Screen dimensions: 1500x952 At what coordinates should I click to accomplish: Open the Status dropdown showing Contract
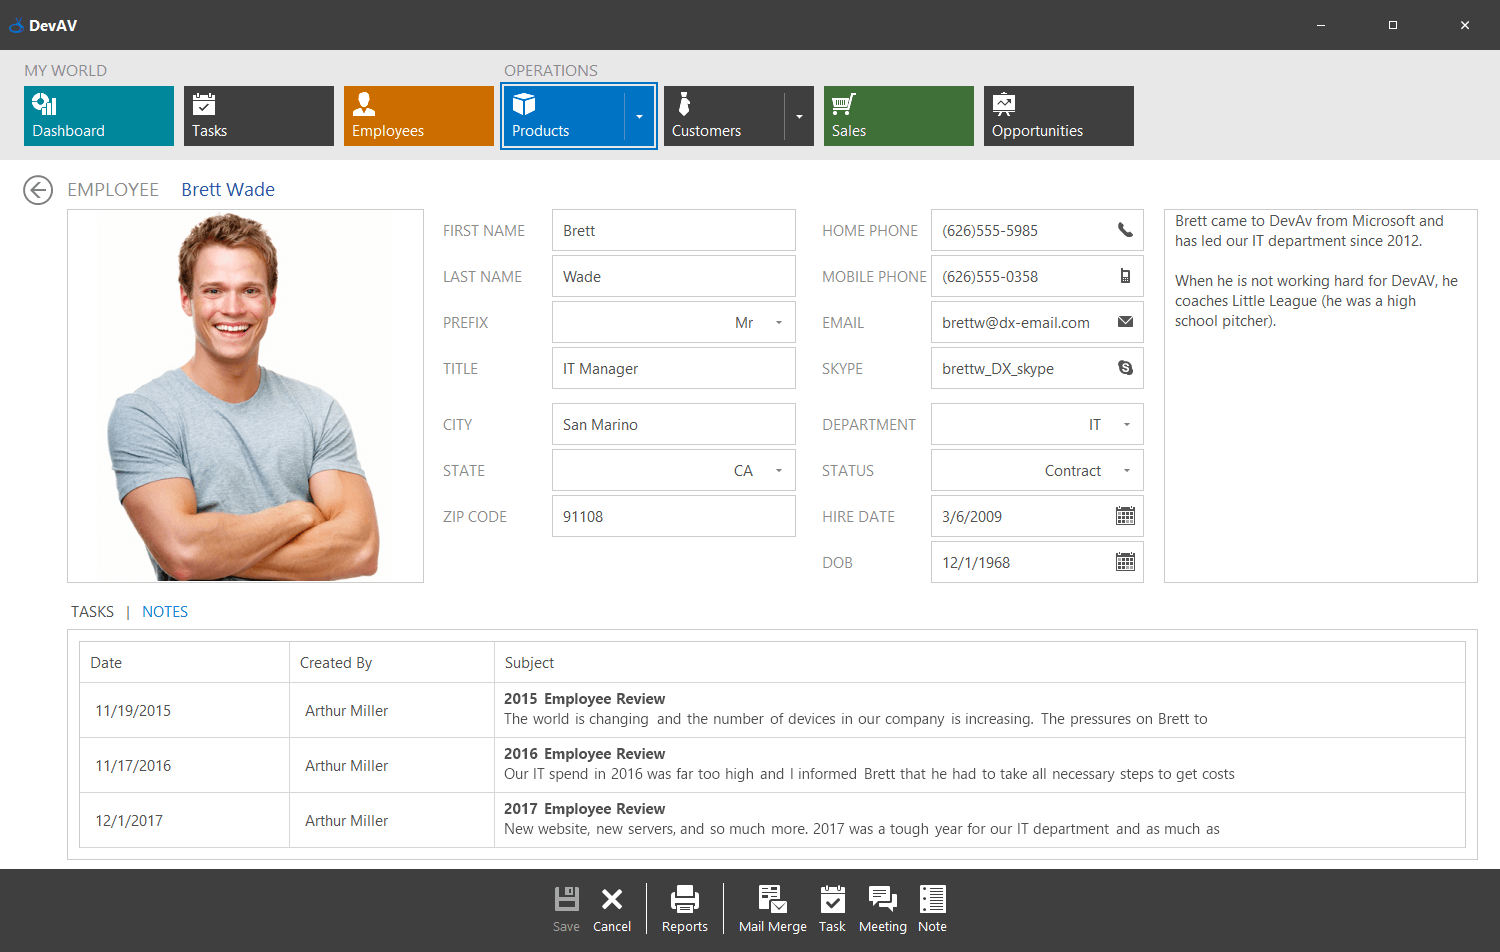click(x=1125, y=470)
